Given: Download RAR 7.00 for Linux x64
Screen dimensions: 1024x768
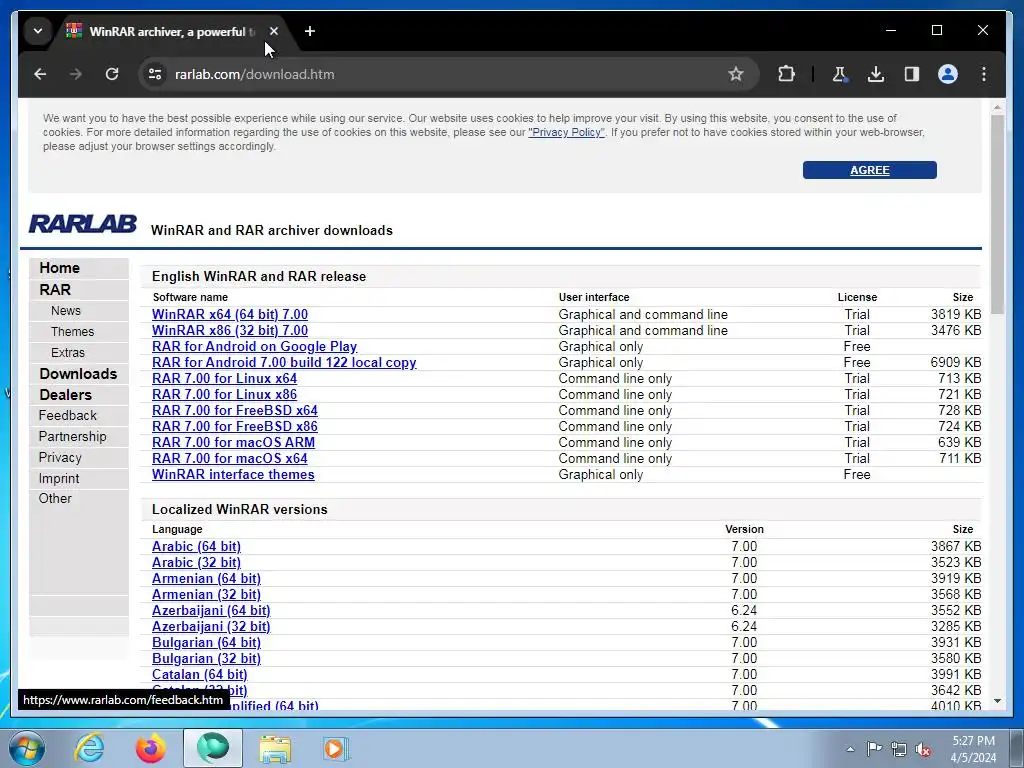Looking at the screenshot, I should click(x=225, y=379).
